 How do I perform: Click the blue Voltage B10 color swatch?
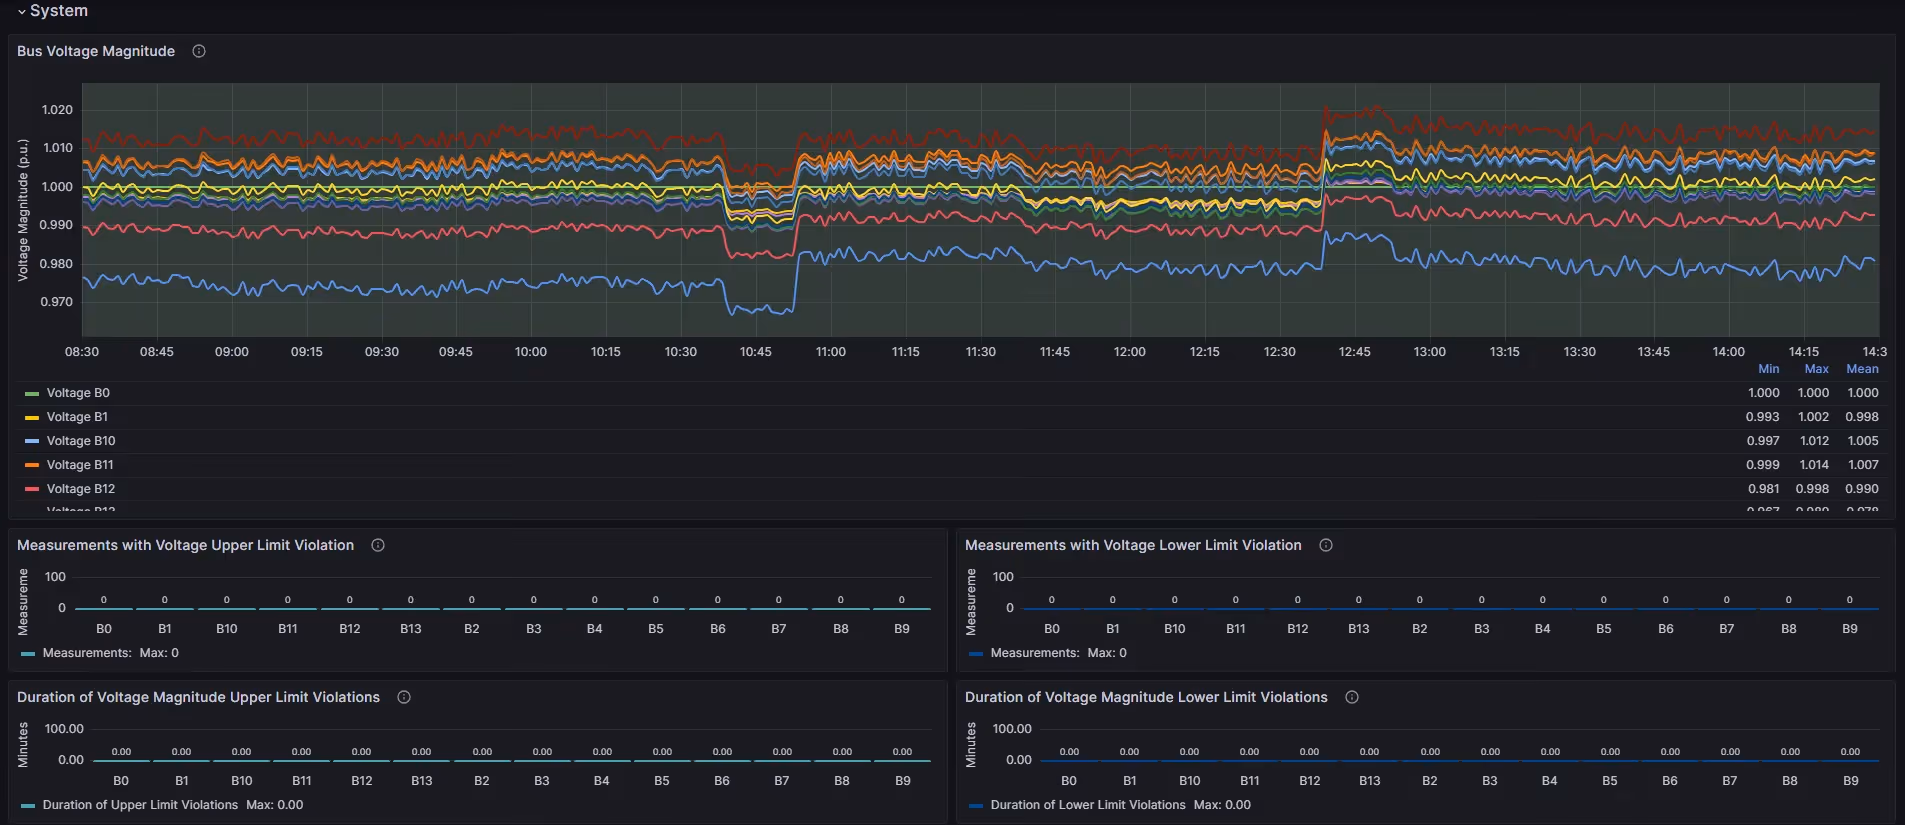click(x=32, y=442)
